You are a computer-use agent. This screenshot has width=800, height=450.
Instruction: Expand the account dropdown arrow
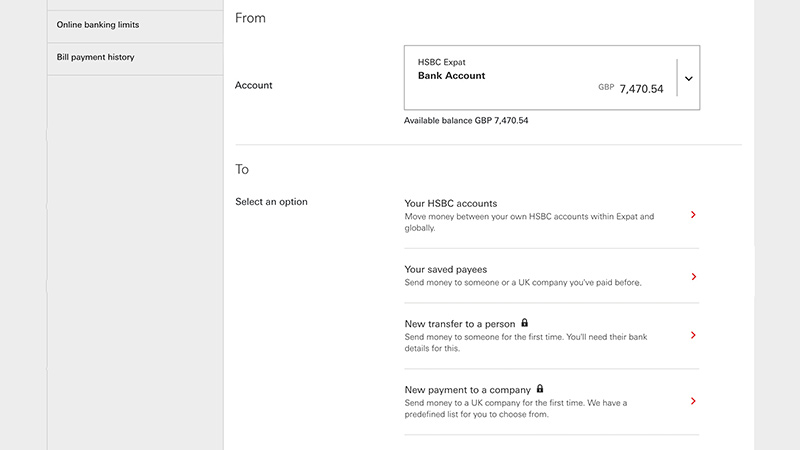pos(689,79)
